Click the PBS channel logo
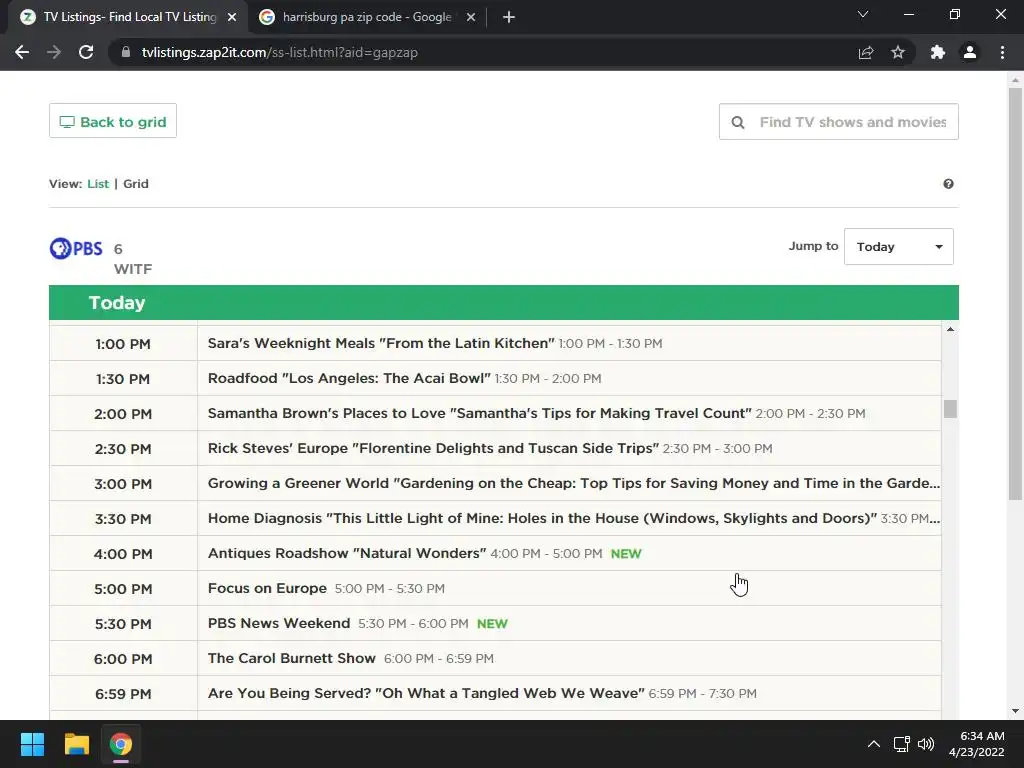 (x=76, y=248)
